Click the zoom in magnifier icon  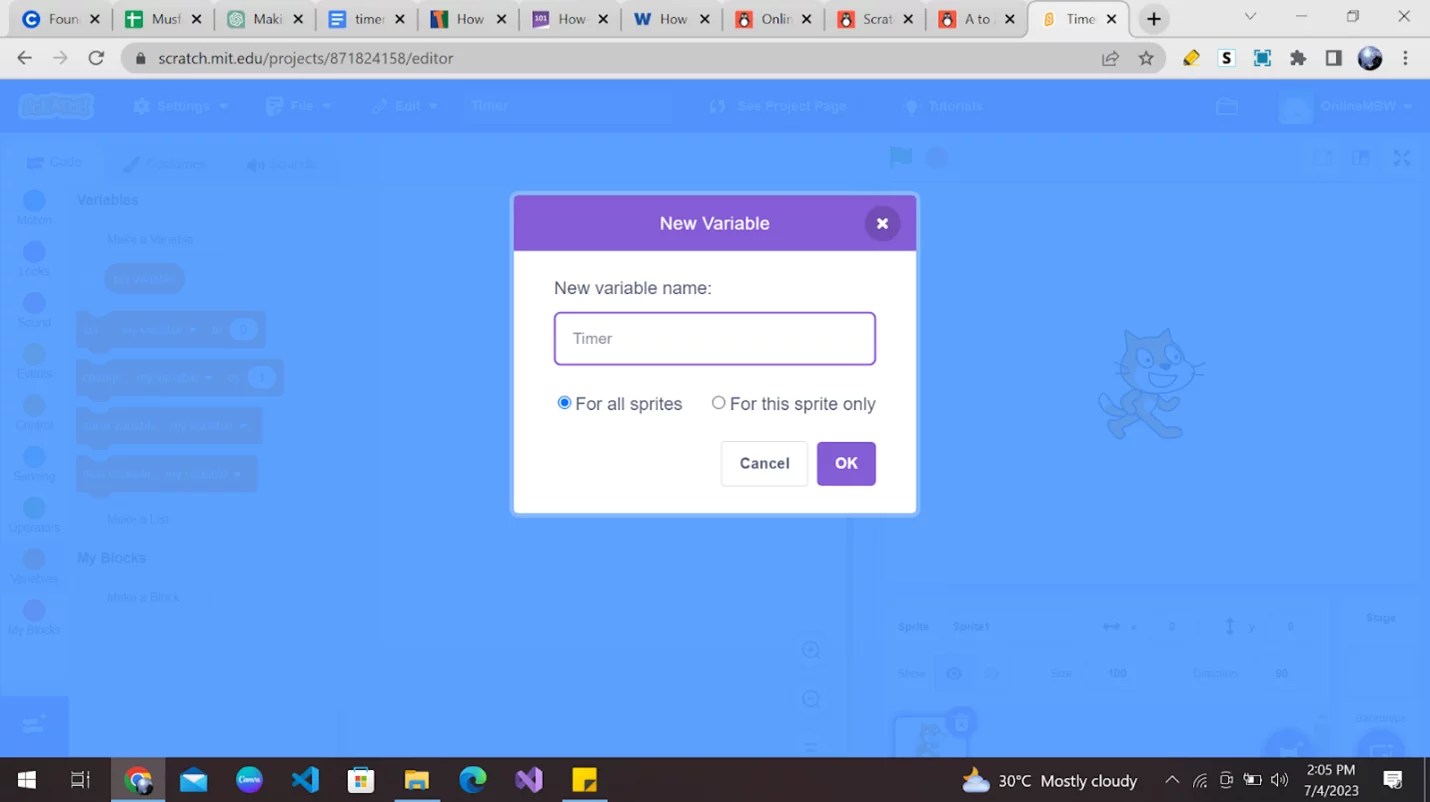[810, 649]
